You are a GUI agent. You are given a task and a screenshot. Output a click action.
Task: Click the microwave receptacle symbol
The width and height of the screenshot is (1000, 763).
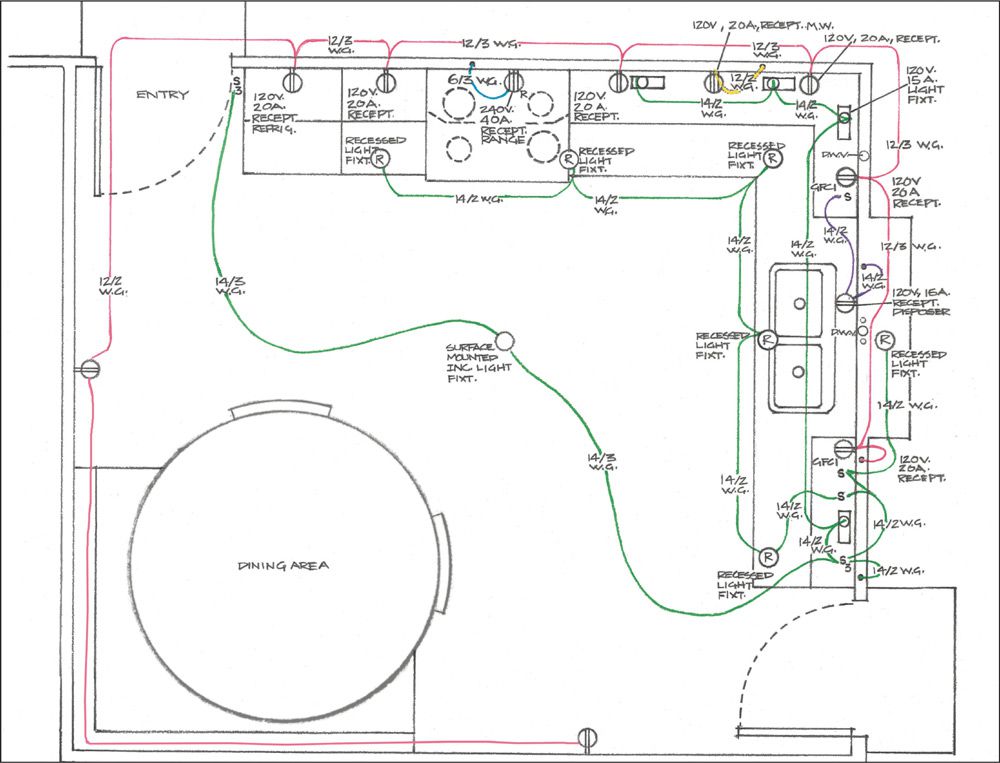[714, 82]
